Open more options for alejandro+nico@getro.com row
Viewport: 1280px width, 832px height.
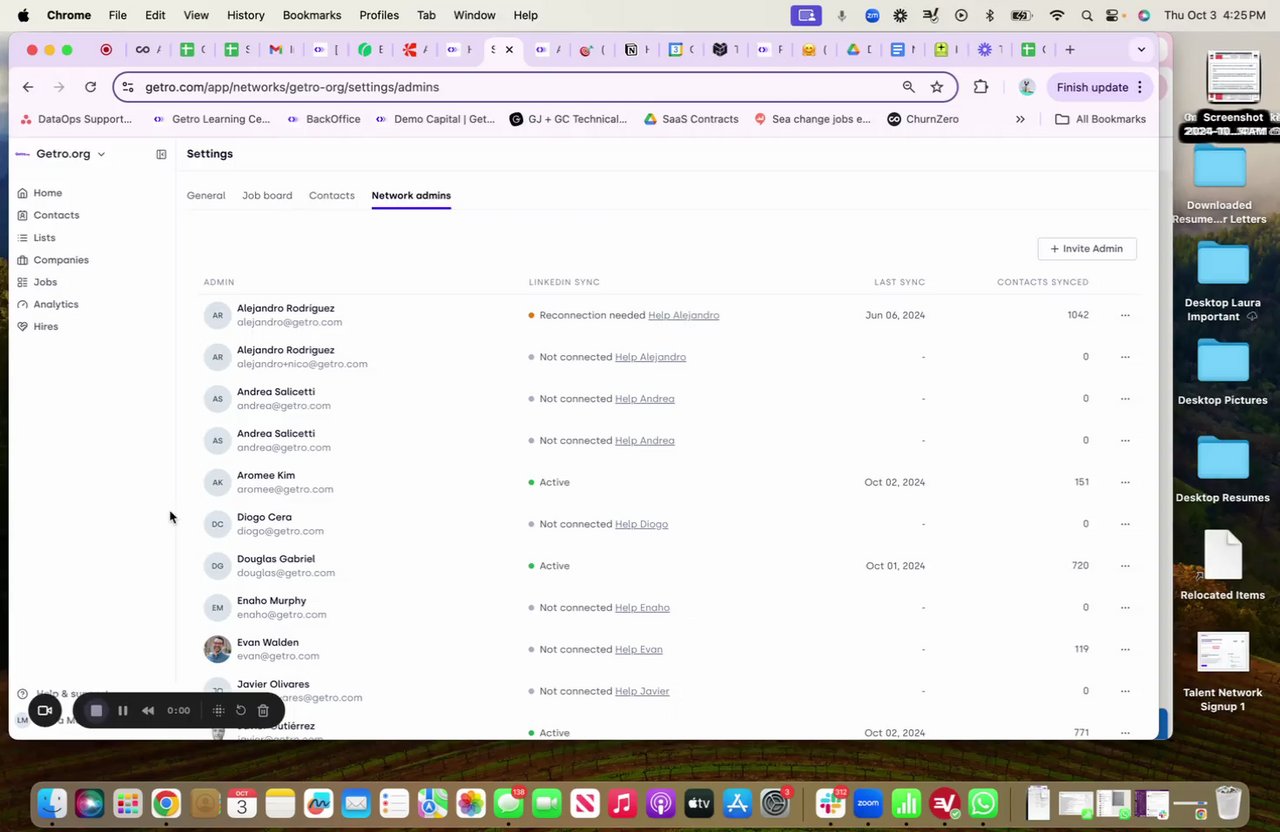click(x=1125, y=357)
